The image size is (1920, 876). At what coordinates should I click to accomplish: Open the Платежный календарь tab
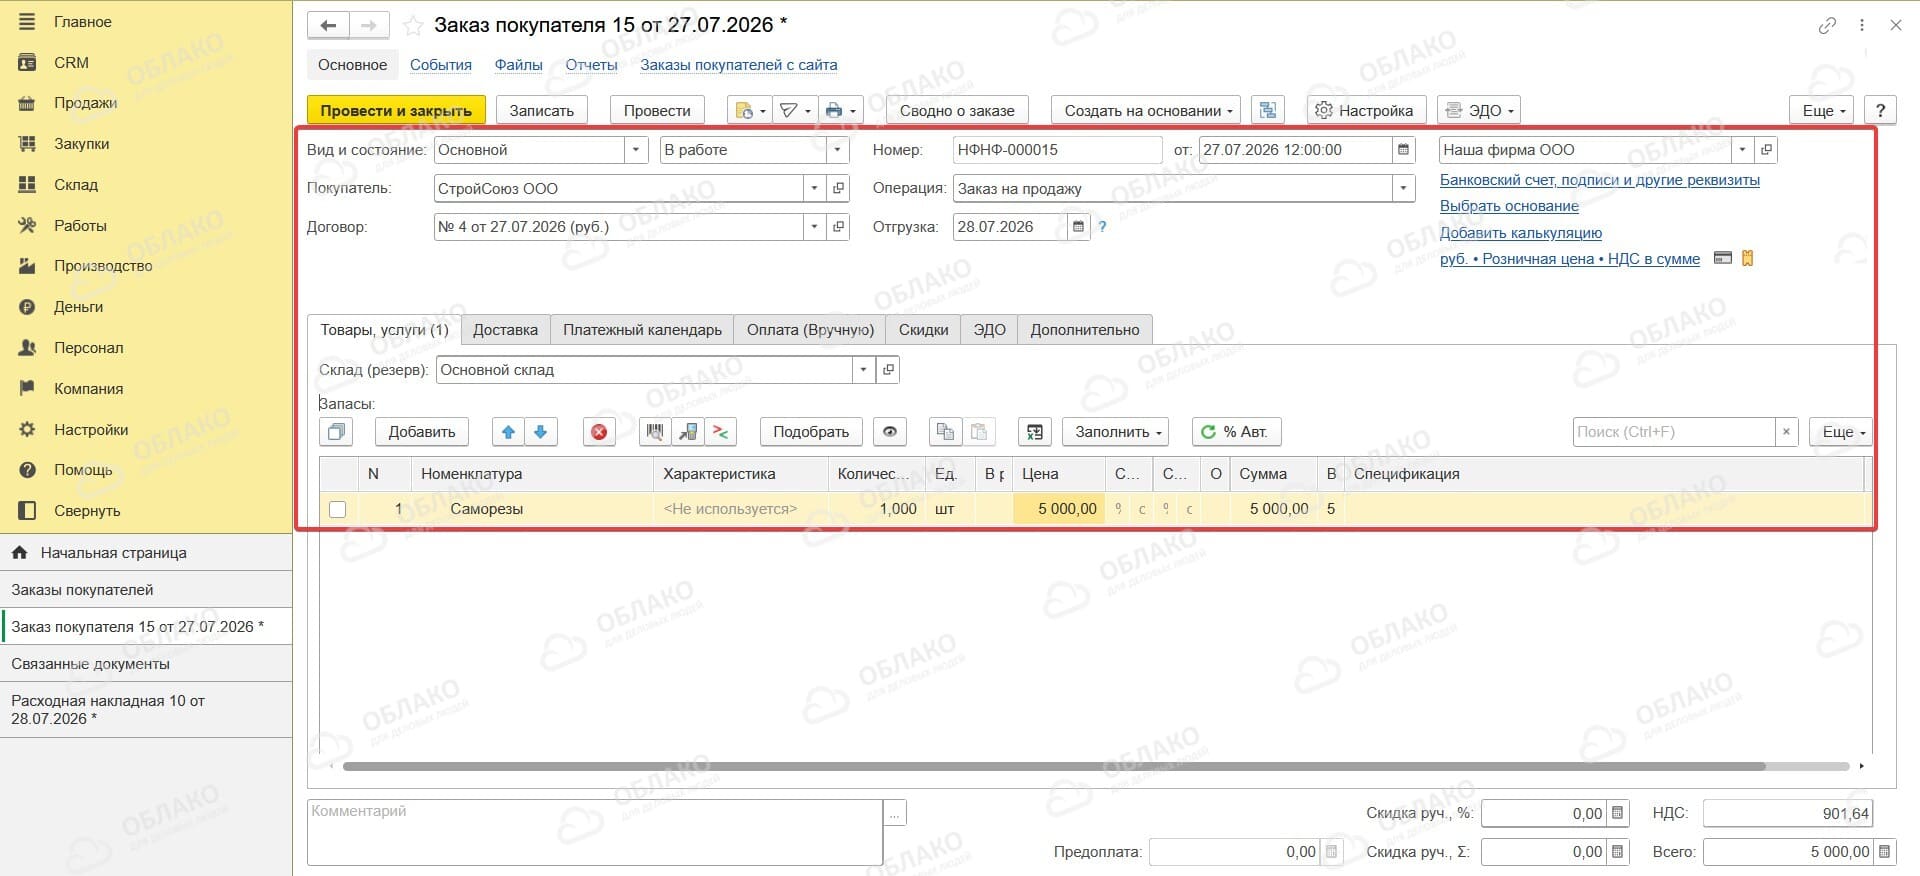(x=642, y=330)
